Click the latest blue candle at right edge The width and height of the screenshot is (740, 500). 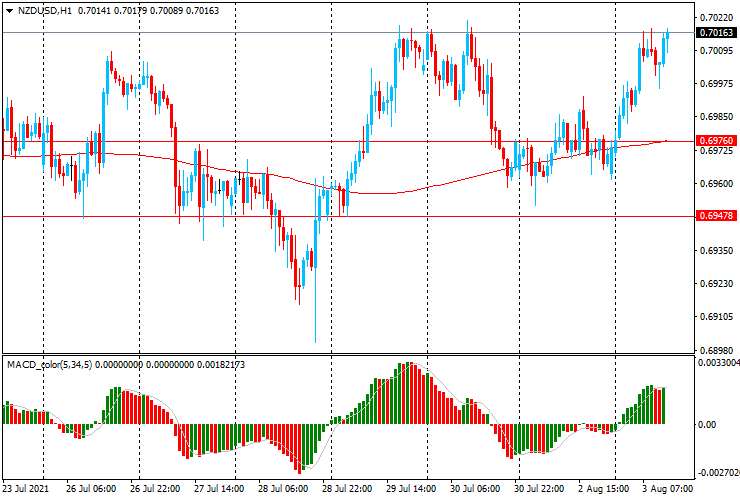point(666,46)
